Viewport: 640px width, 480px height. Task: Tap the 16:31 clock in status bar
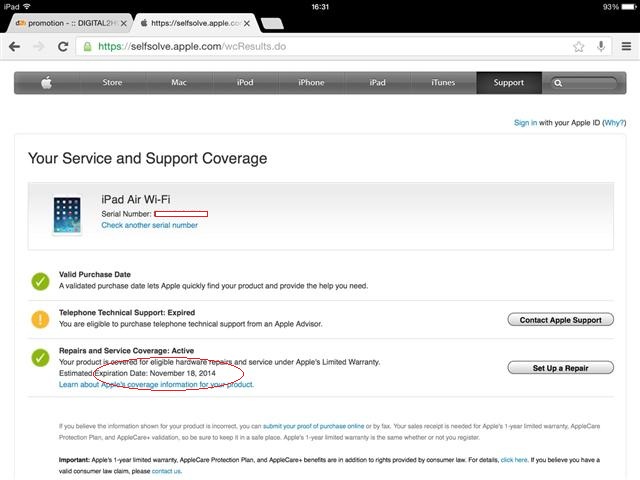[320, 7]
